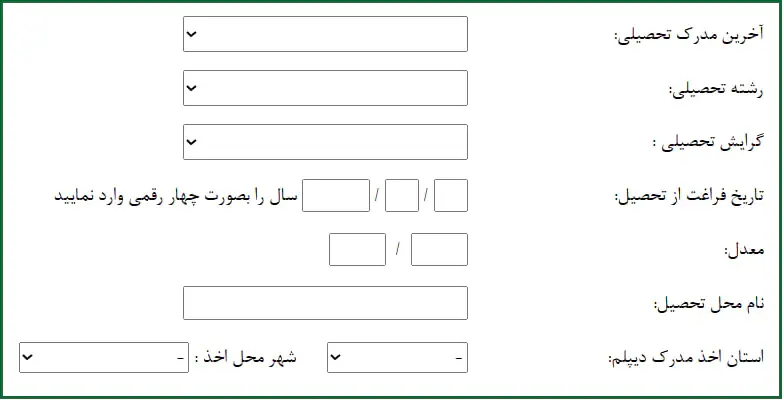Click the استان اخذ مدرک دیپلم label
This screenshot has width=783, height=400.
click(x=686, y=357)
